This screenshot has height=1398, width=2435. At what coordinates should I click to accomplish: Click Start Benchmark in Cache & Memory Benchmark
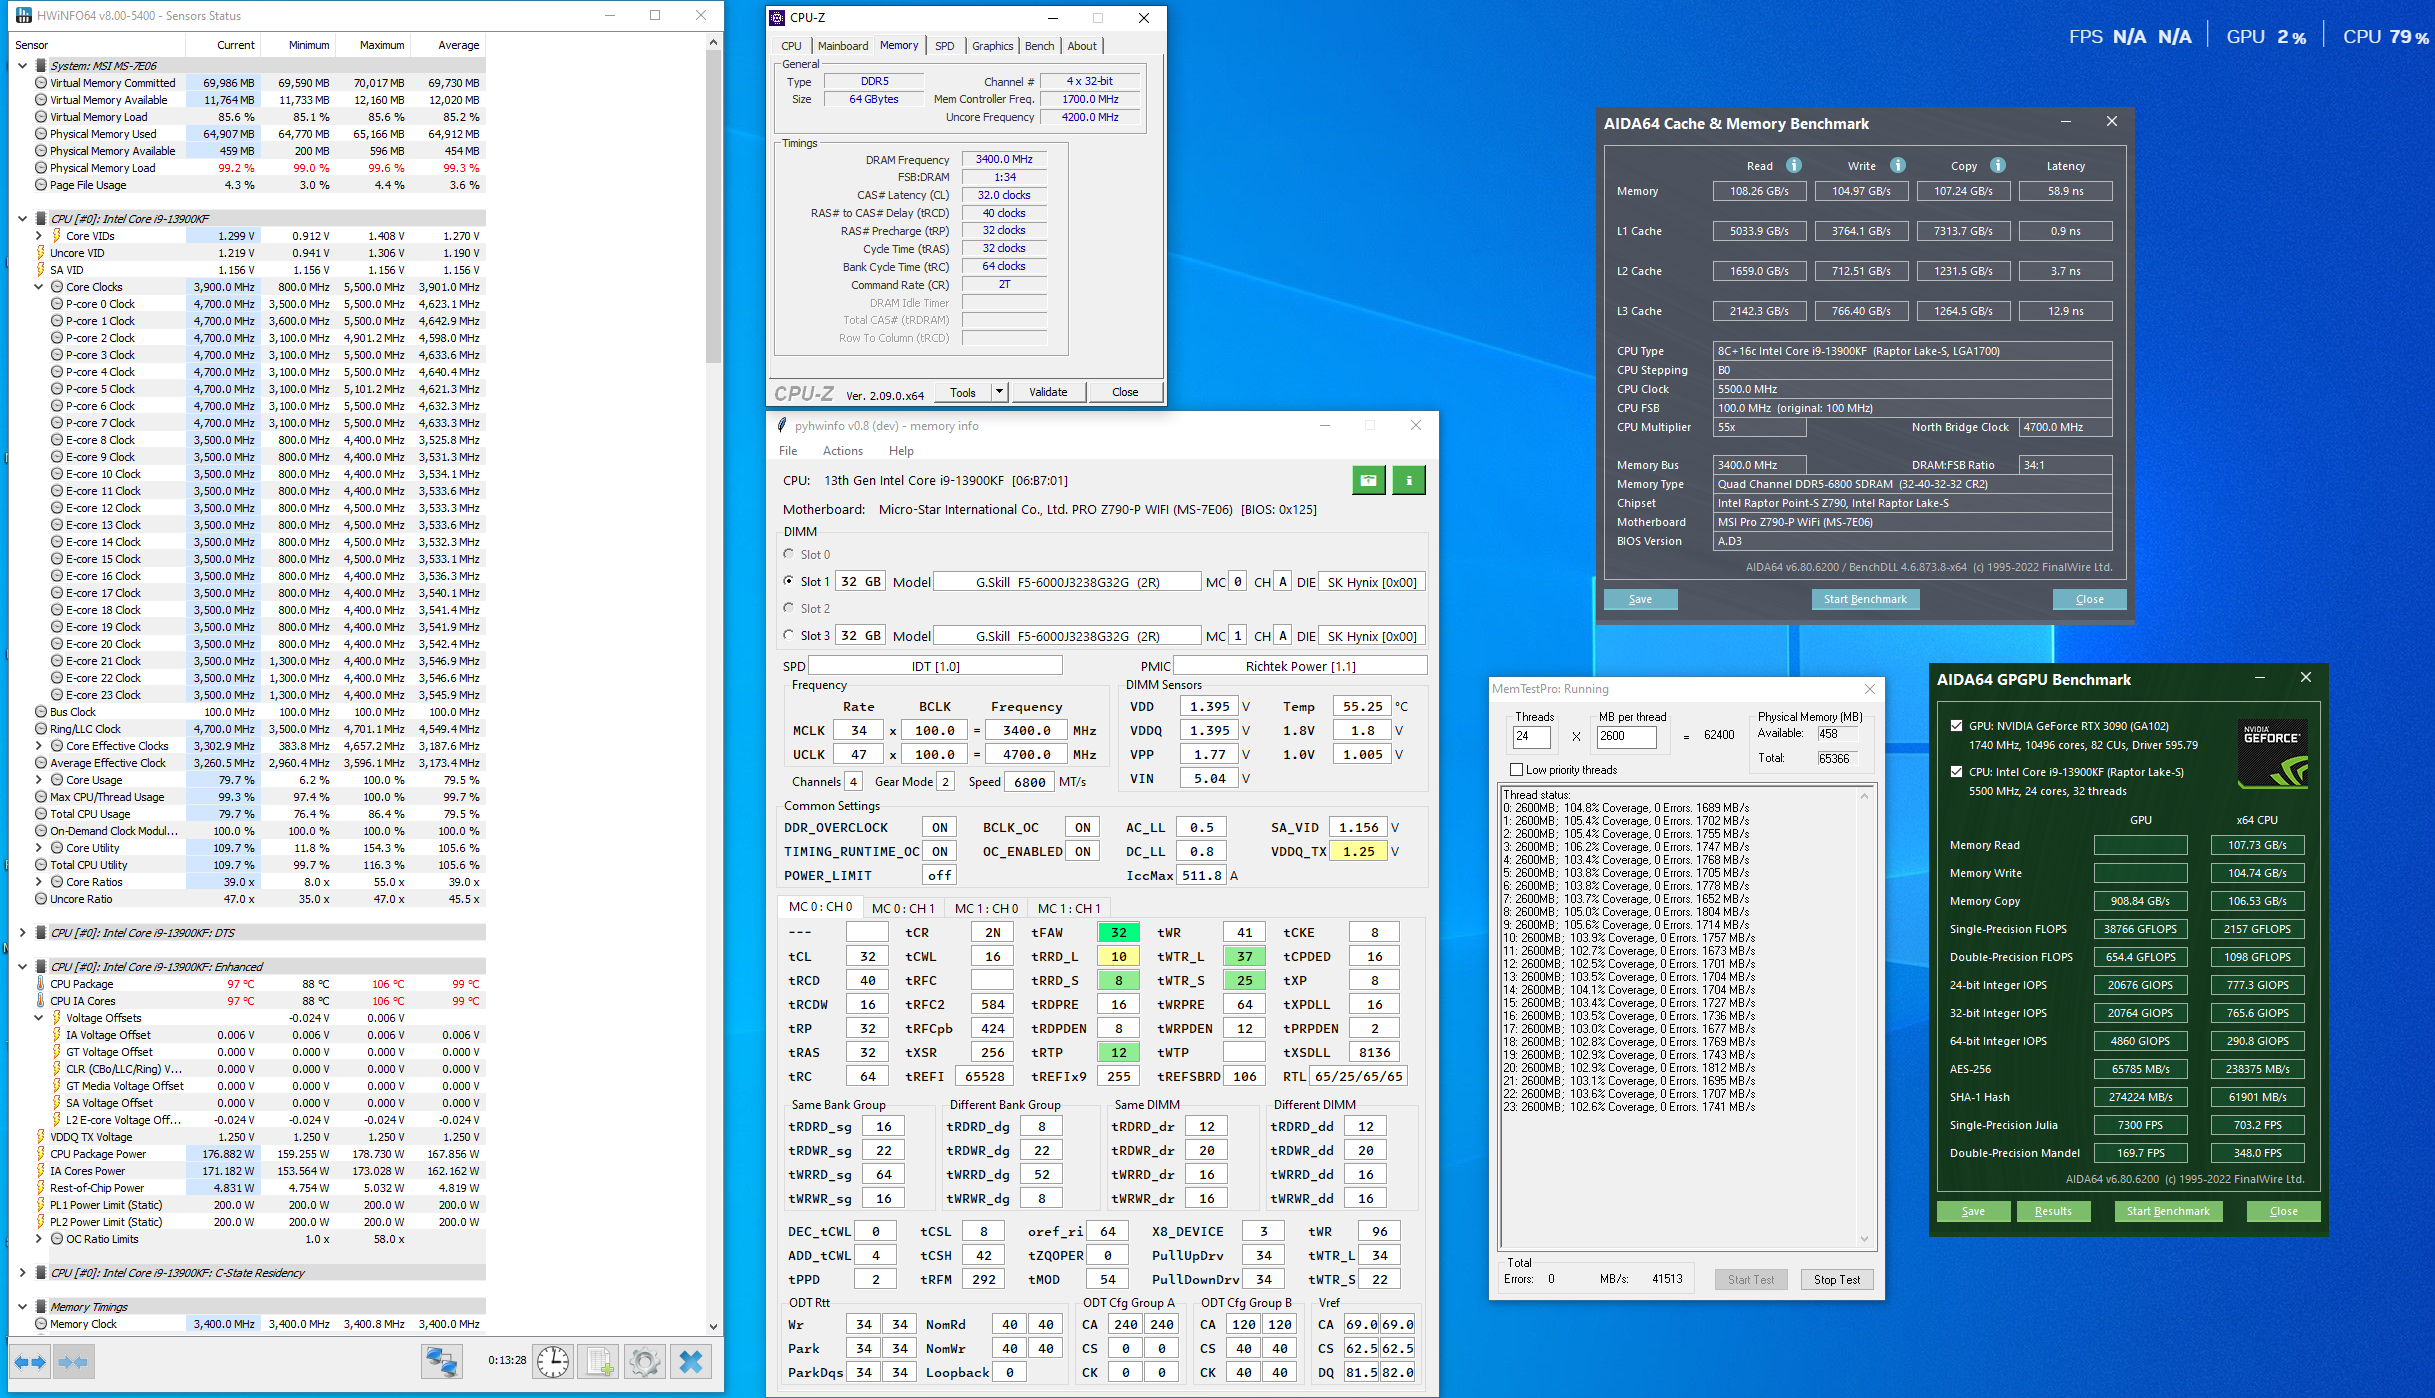pos(1864,599)
